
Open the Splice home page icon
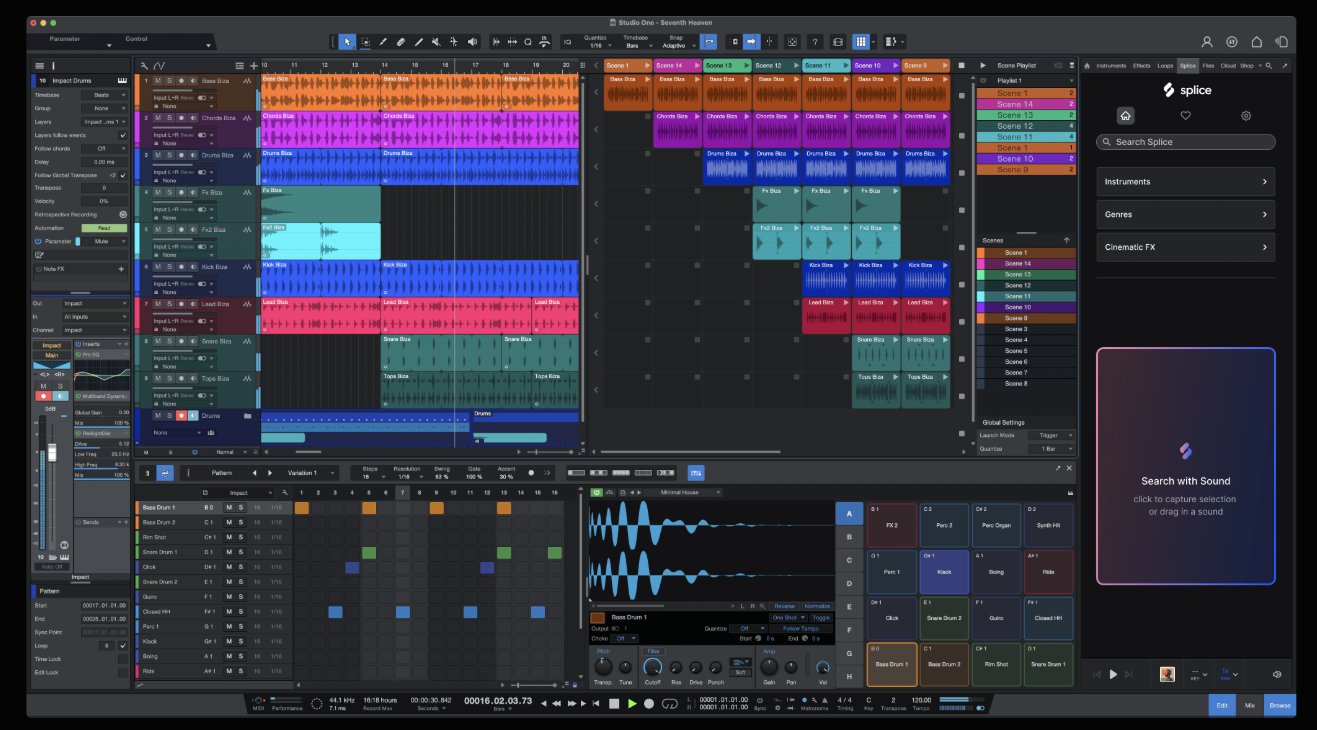(x=1125, y=115)
